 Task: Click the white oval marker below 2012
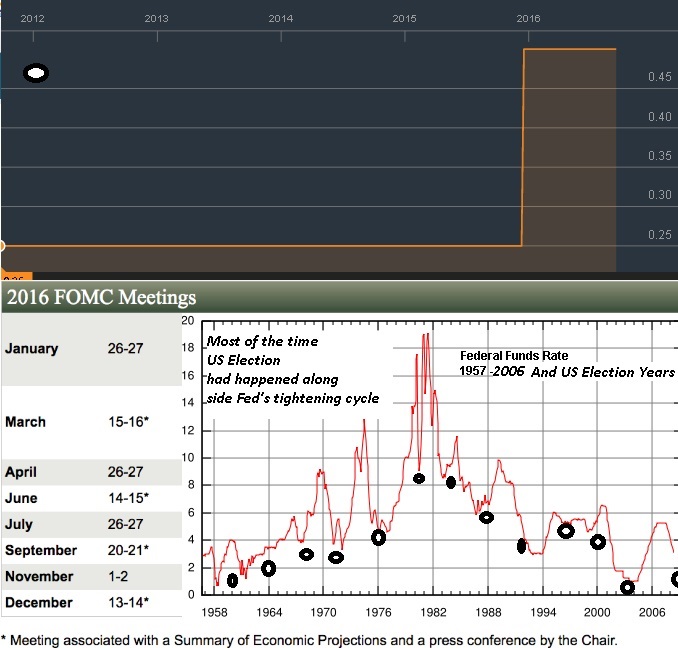36,73
